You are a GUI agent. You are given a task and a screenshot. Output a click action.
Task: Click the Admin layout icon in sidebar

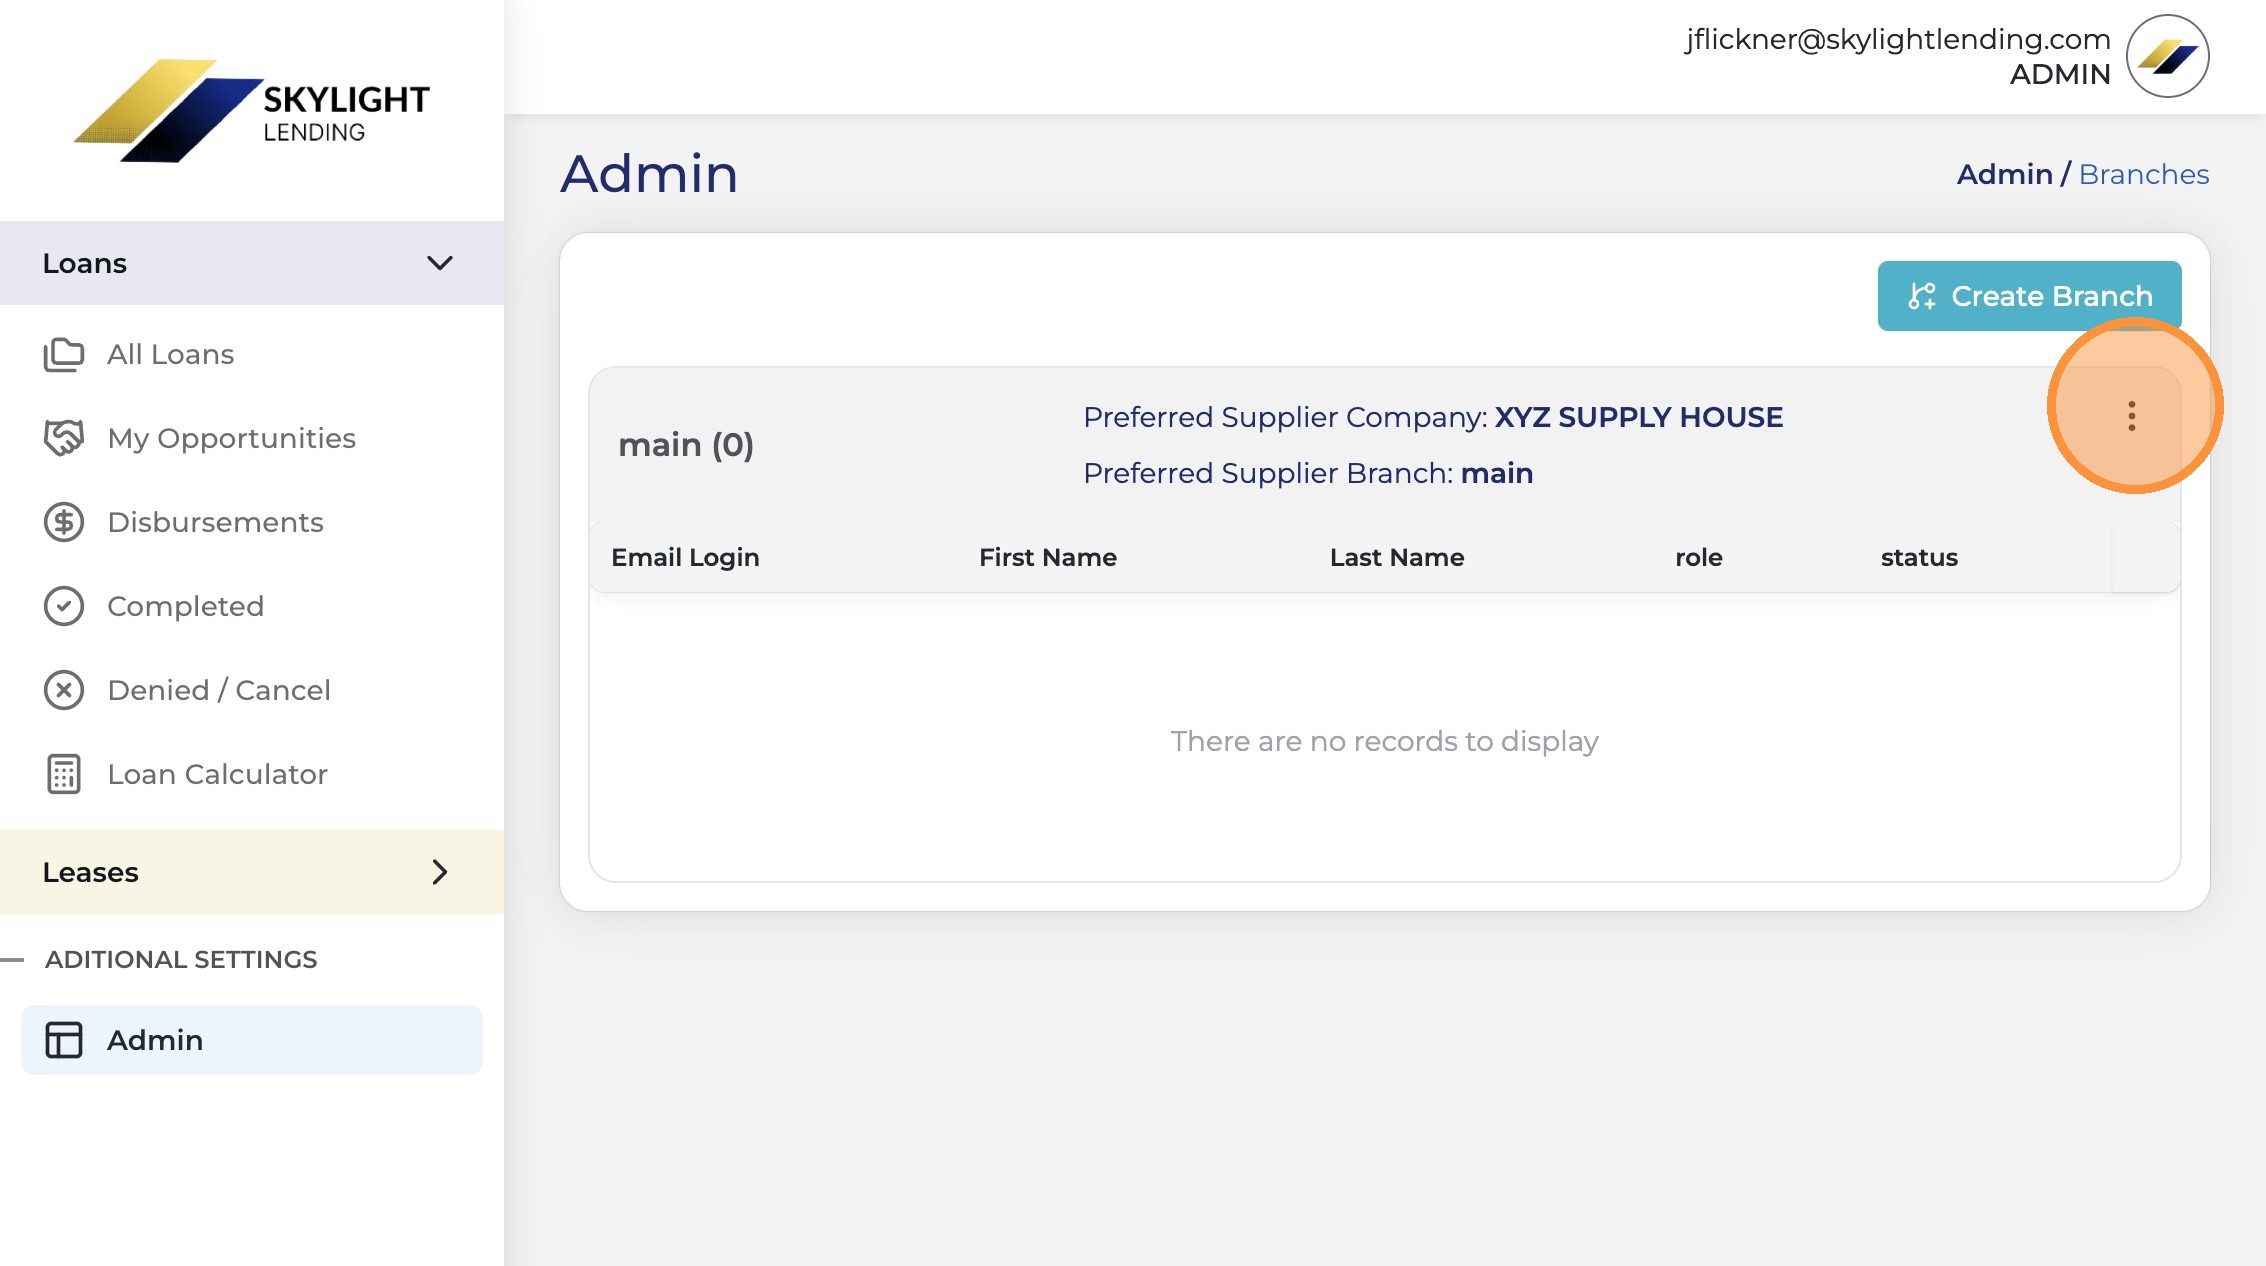coord(64,1040)
